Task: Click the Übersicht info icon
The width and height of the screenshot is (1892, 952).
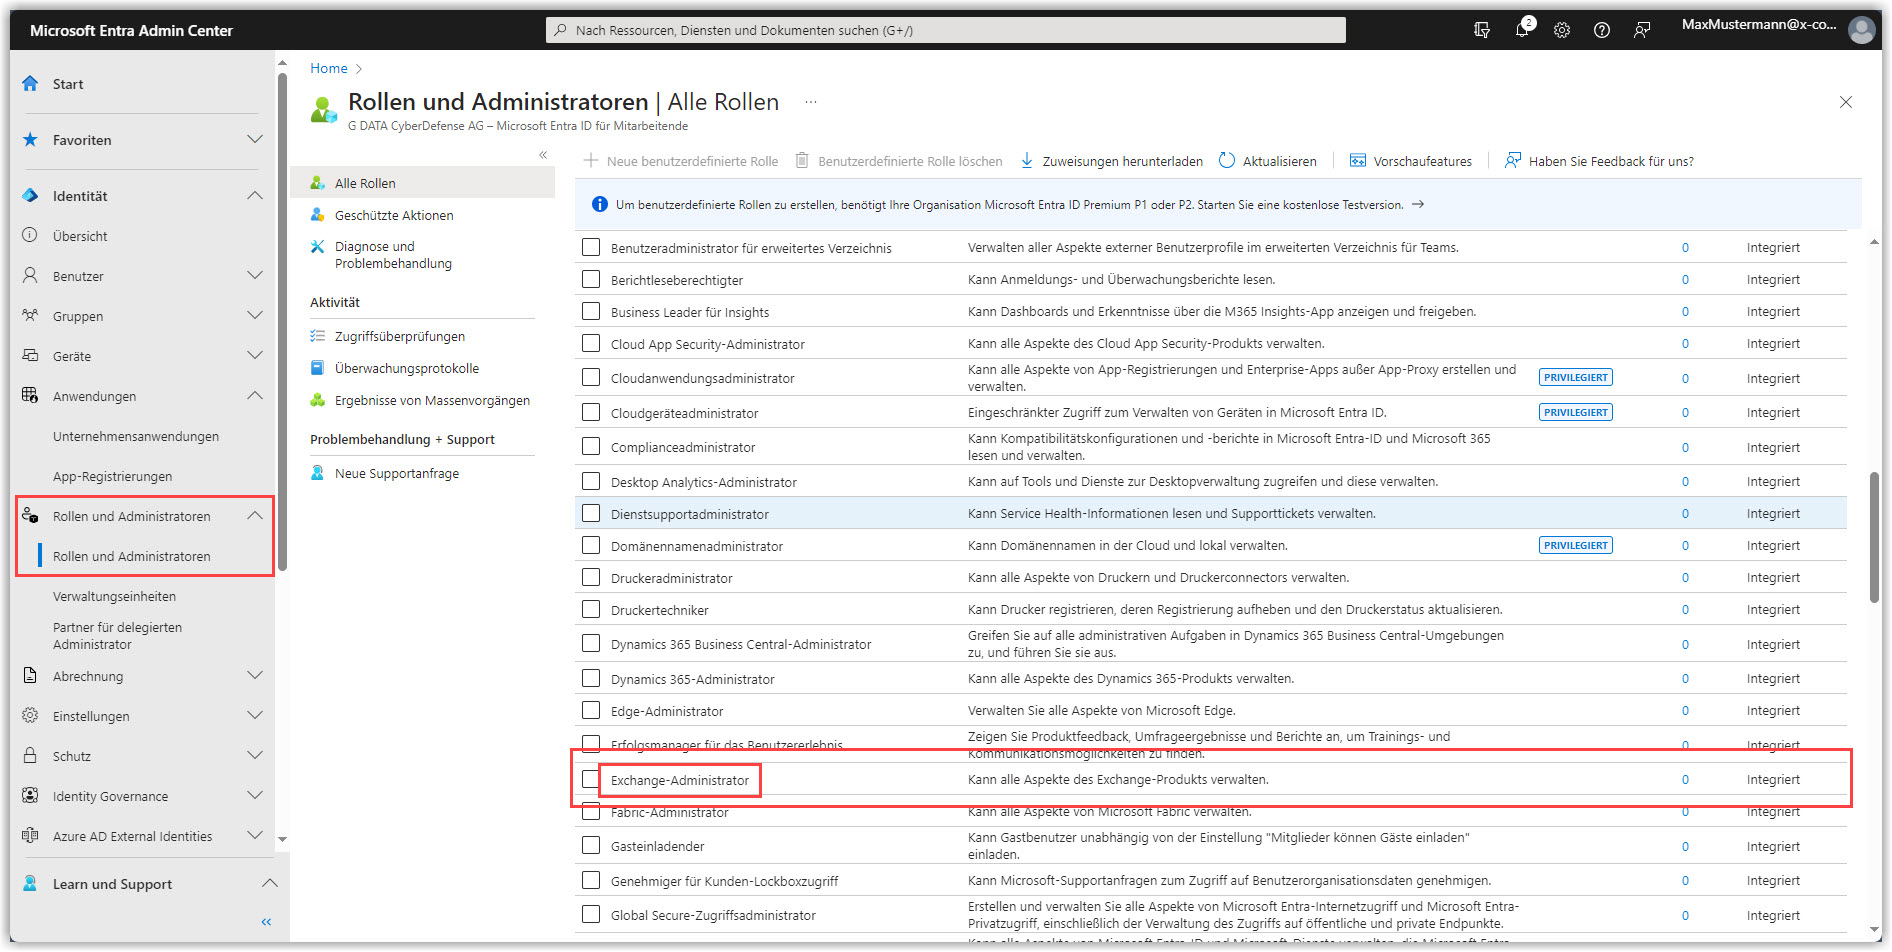Action: tap(30, 236)
